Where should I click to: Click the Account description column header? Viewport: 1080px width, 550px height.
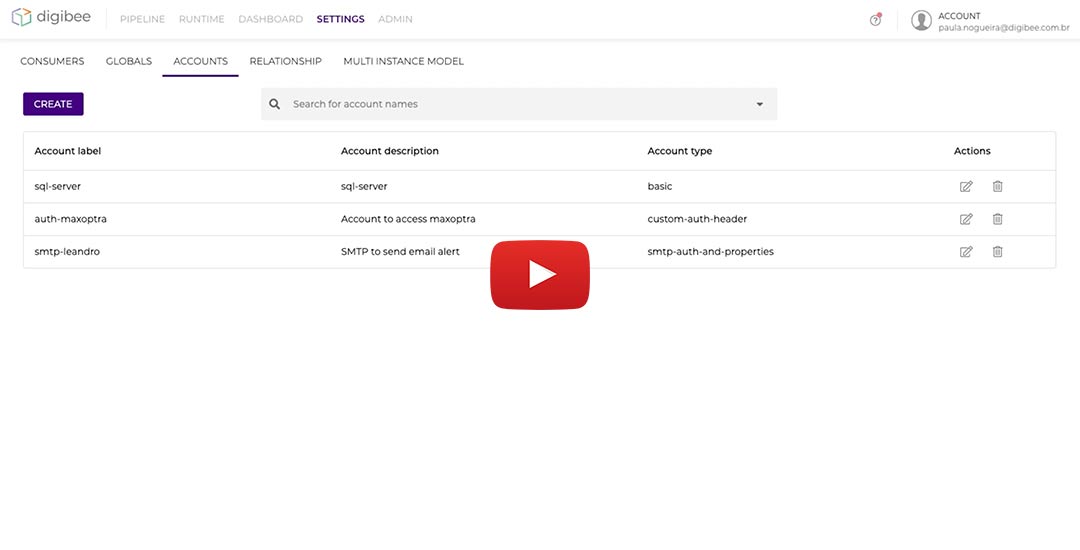pos(390,151)
